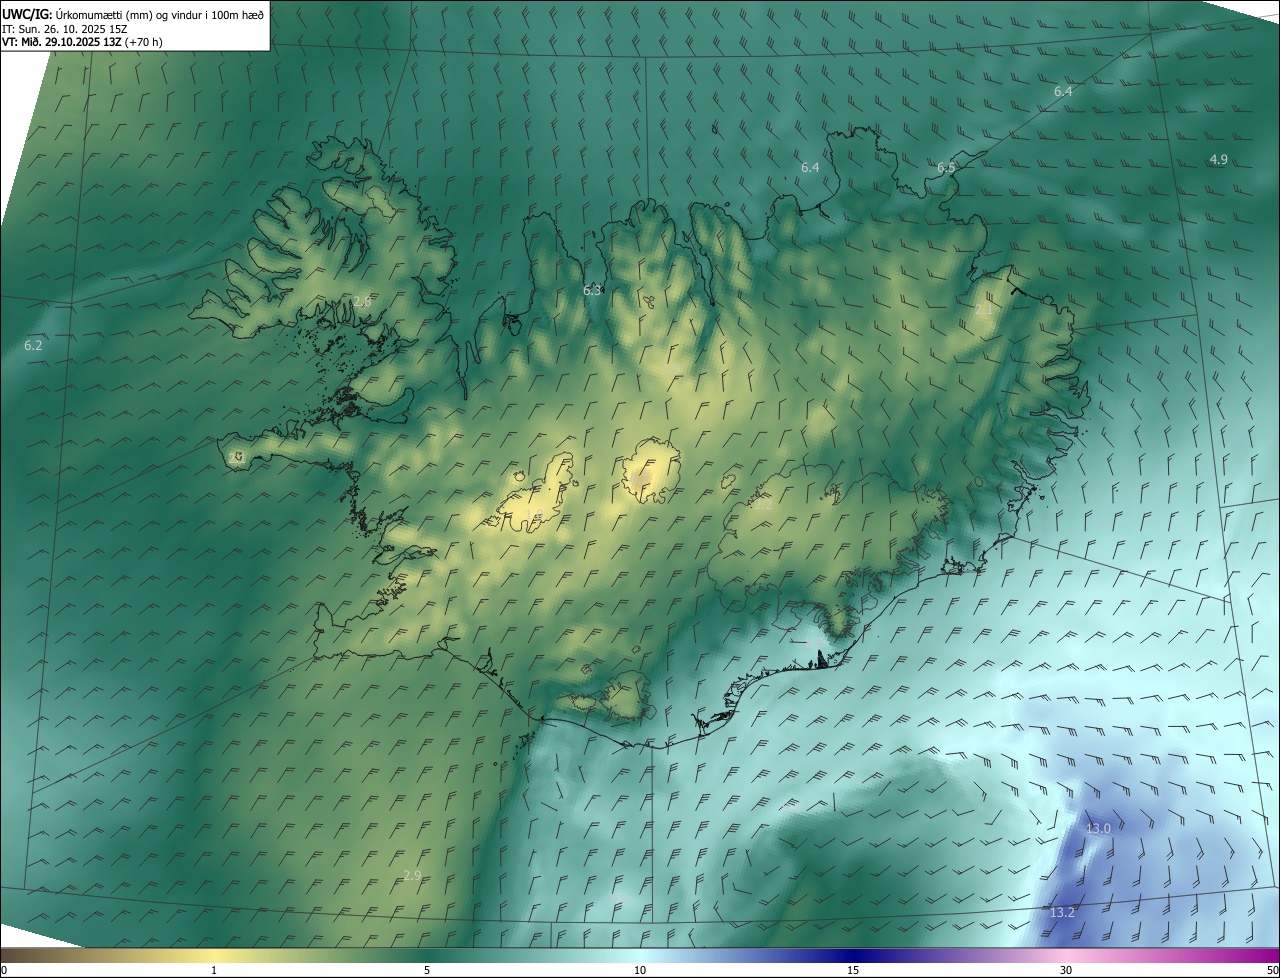Click the 'Úrkomumætti (mm) og vindur í 100m hæð' title
The width and height of the screenshot is (1280, 978).
point(160,13)
